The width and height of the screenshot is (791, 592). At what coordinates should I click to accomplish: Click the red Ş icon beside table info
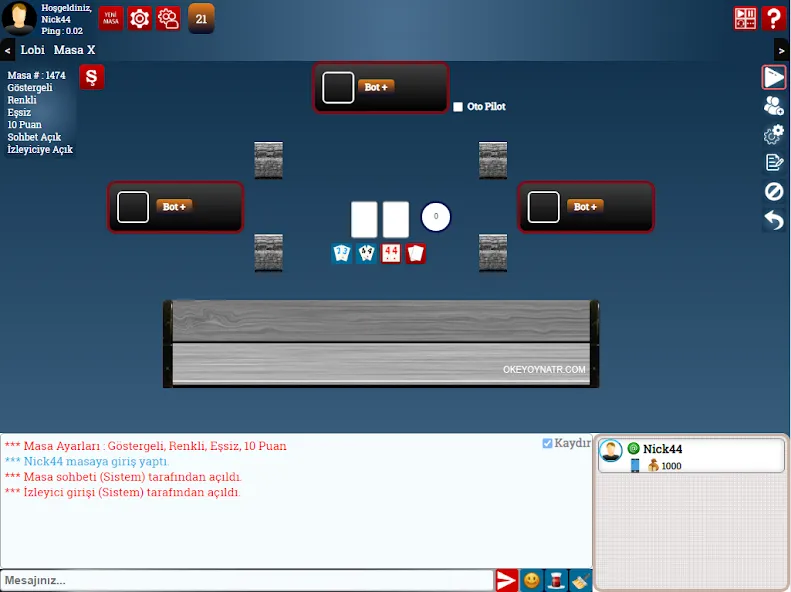[x=92, y=78]
